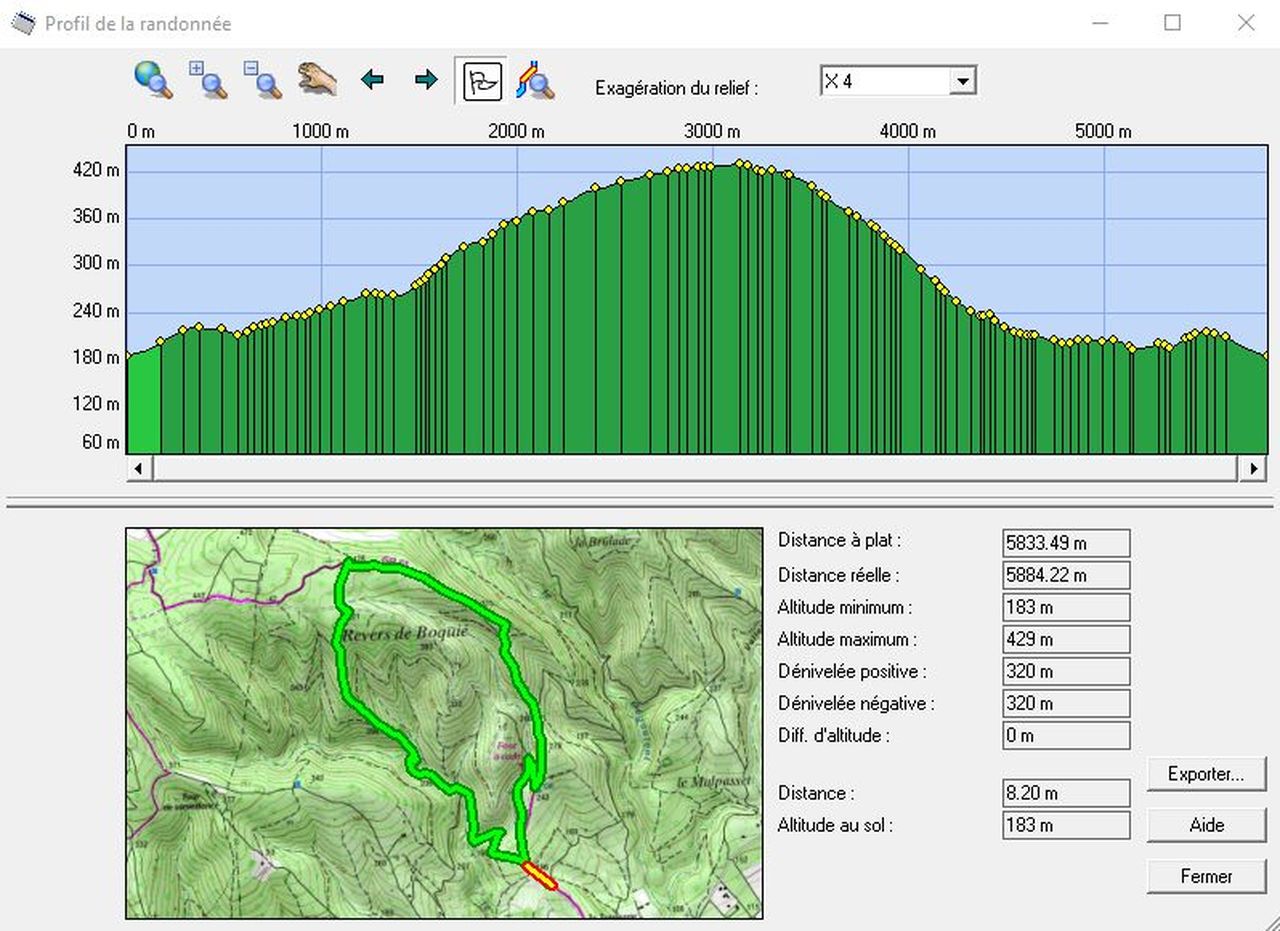The height and width of the screenshot is (931, 1280).
Task: Maximize the Profil de la randonnée window
Action: 1172,22
